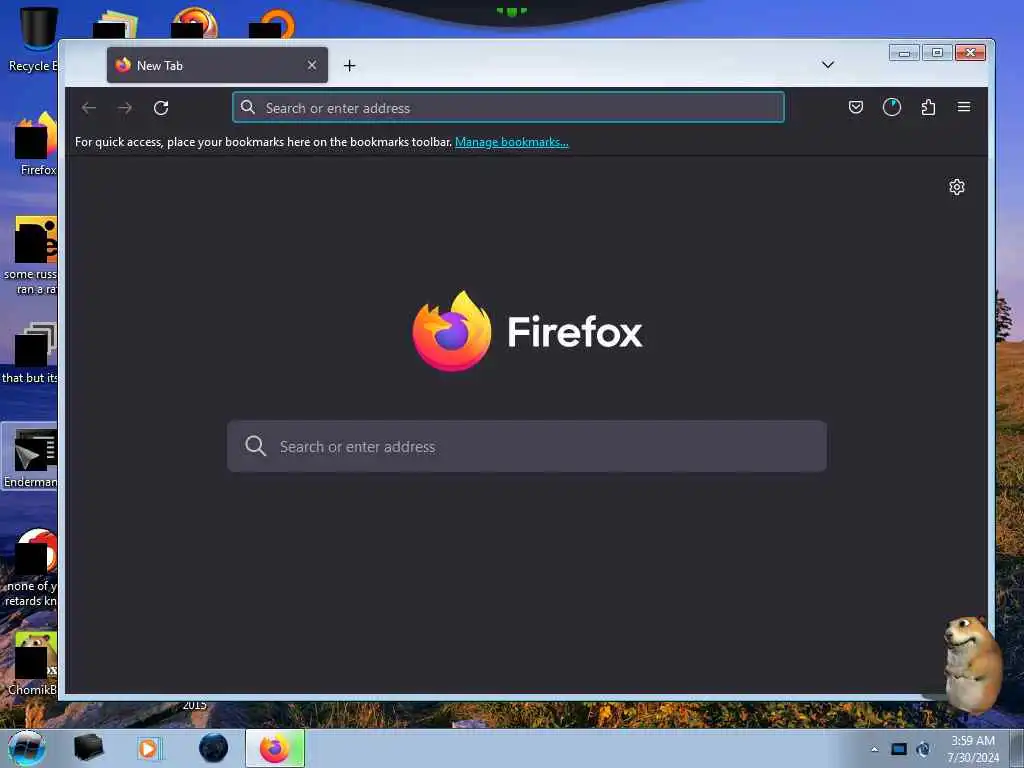The height and width of the screenshot is (768, 1024).
Task: Open the dark globe taskbar icon
Action: 214,748
